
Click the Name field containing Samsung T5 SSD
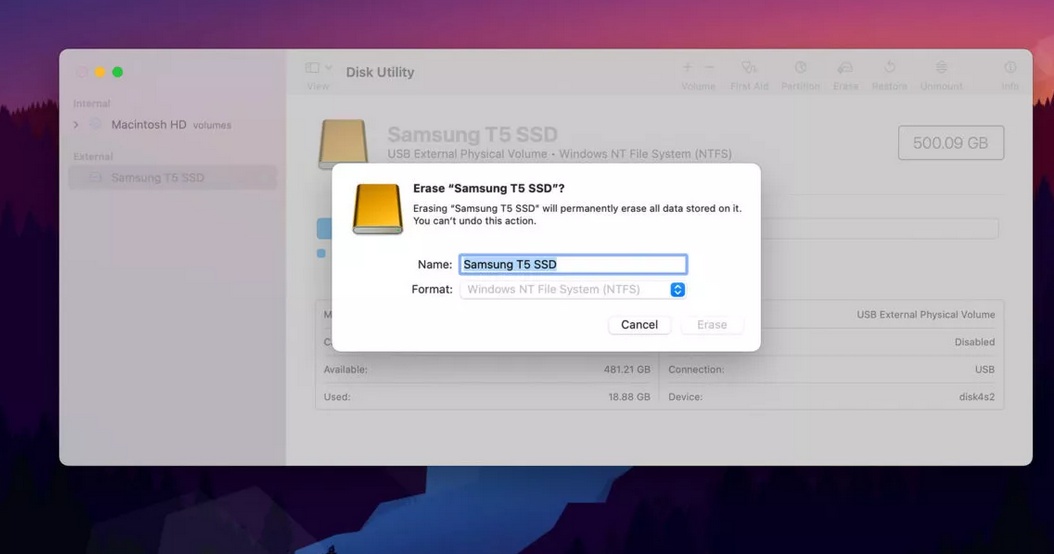[x=573, y=264]
